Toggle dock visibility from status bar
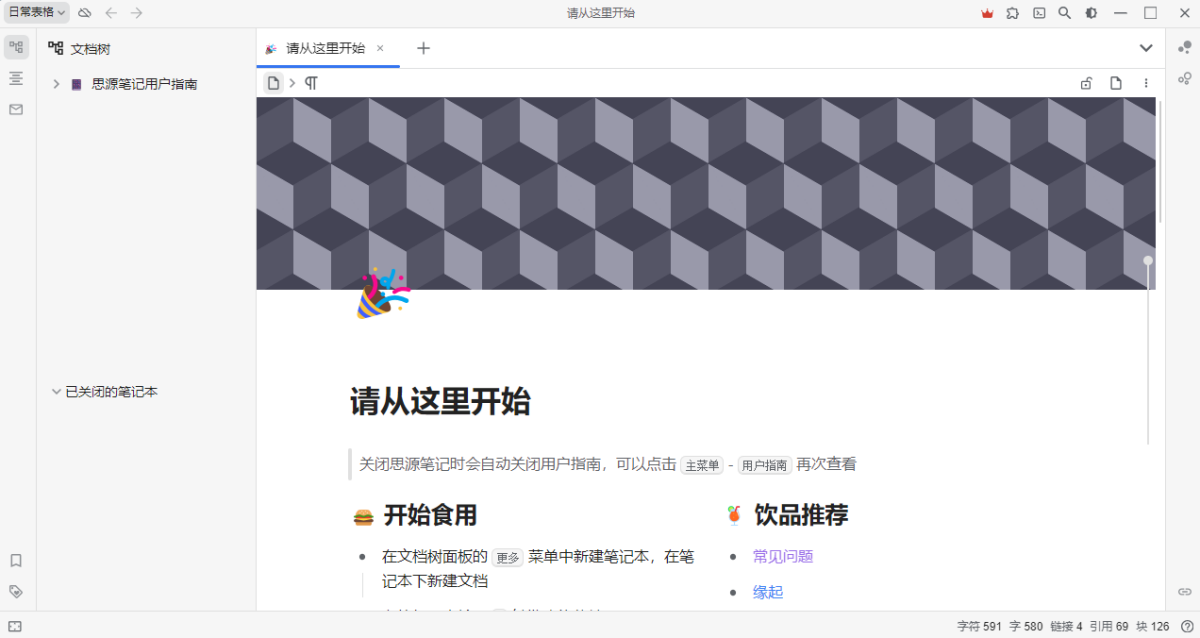This screenshot has height=638, width=1200. 15,627
